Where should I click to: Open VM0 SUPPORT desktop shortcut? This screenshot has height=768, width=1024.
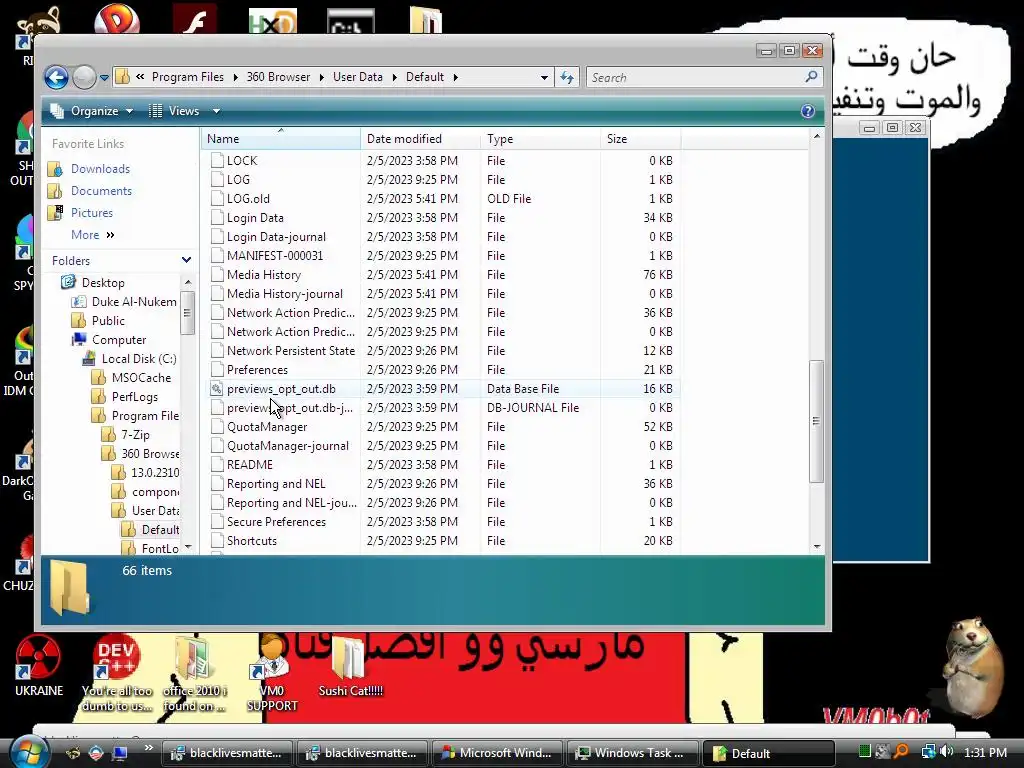272,673
